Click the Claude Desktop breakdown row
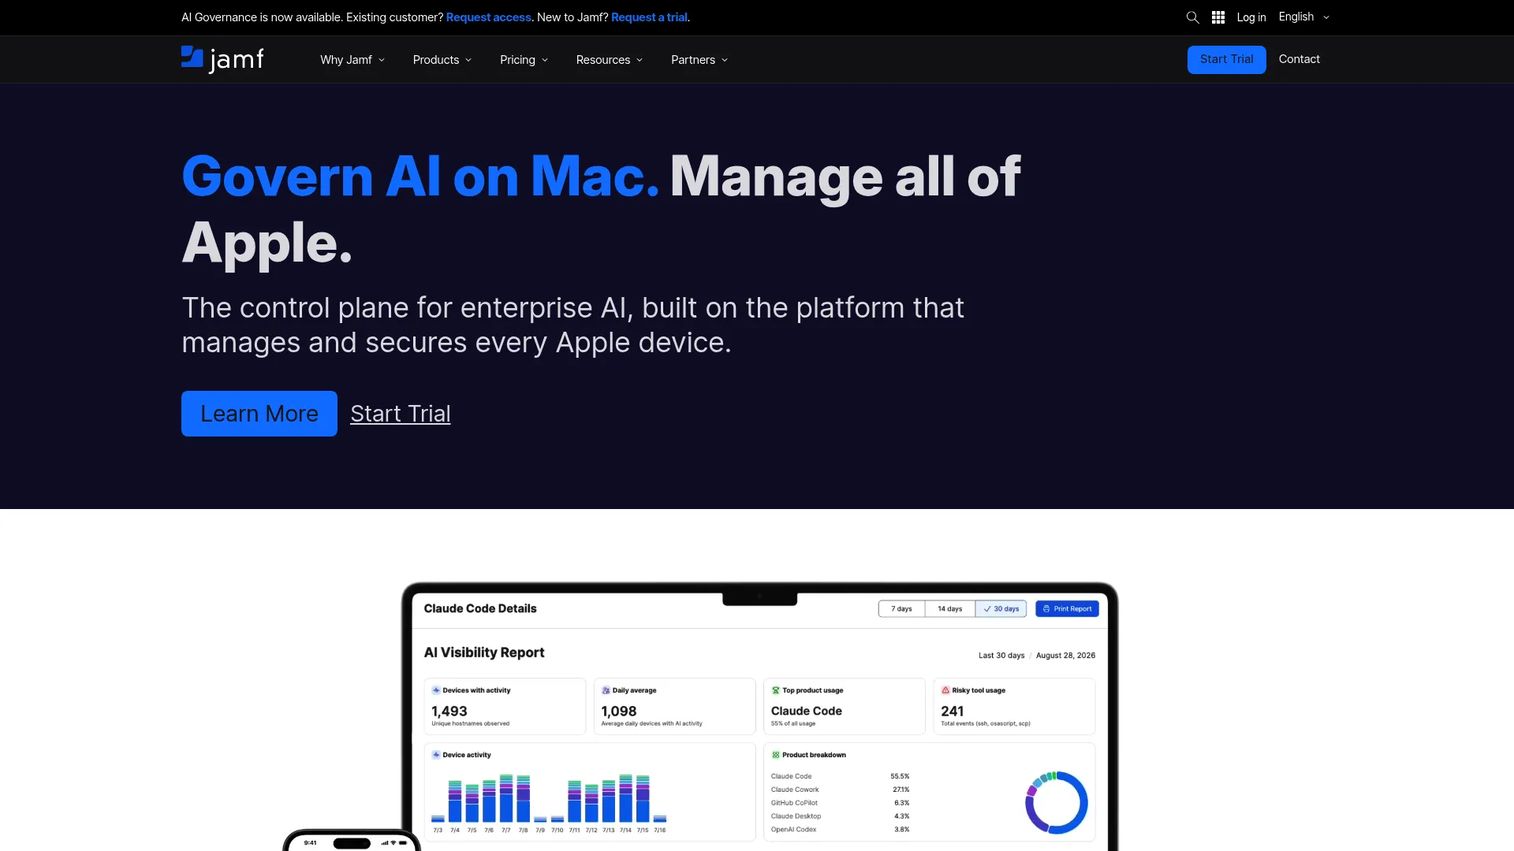1514x851 pixels. point(840,816)
